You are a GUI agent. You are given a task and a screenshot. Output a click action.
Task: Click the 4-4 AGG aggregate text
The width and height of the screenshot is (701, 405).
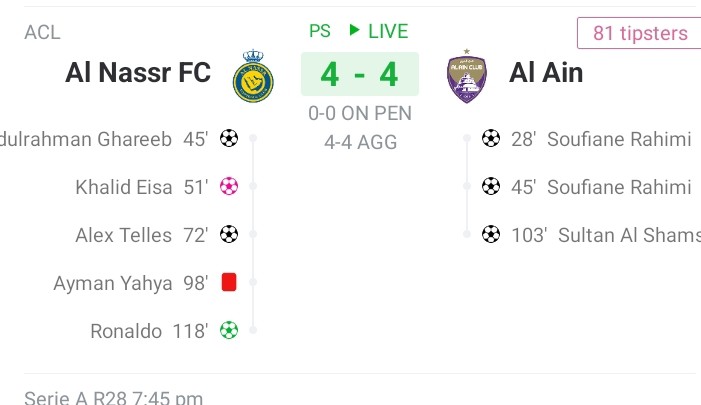pyautogui.click(x=360, y=142)
